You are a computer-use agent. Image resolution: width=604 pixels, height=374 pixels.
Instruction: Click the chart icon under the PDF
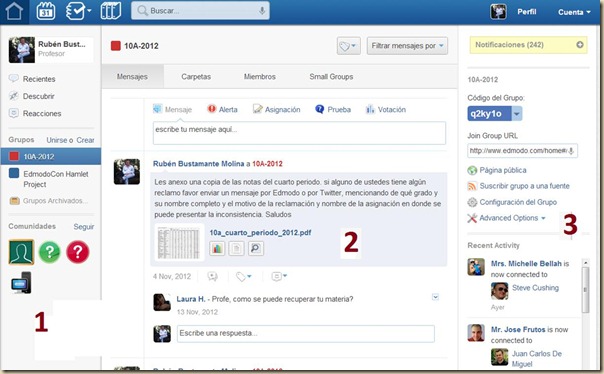pyautogui.click(x=217, y=248)
